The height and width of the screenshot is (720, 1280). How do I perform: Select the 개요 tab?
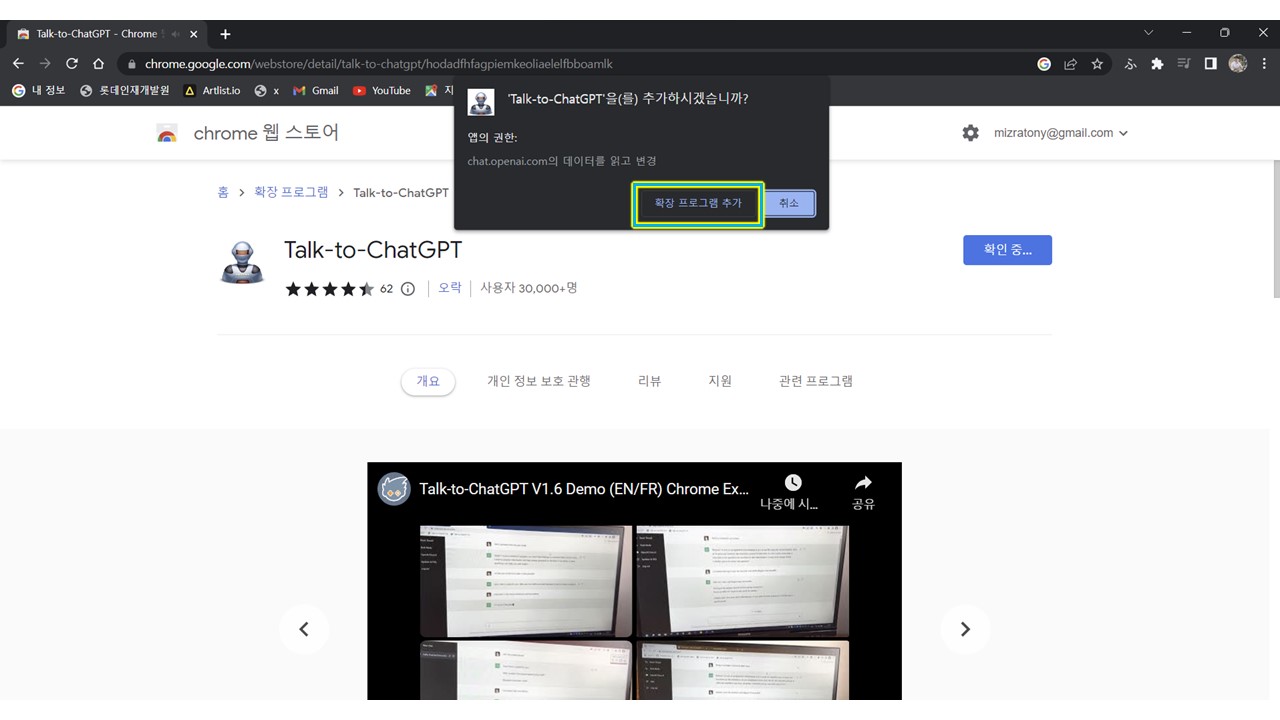coord(428,381)
